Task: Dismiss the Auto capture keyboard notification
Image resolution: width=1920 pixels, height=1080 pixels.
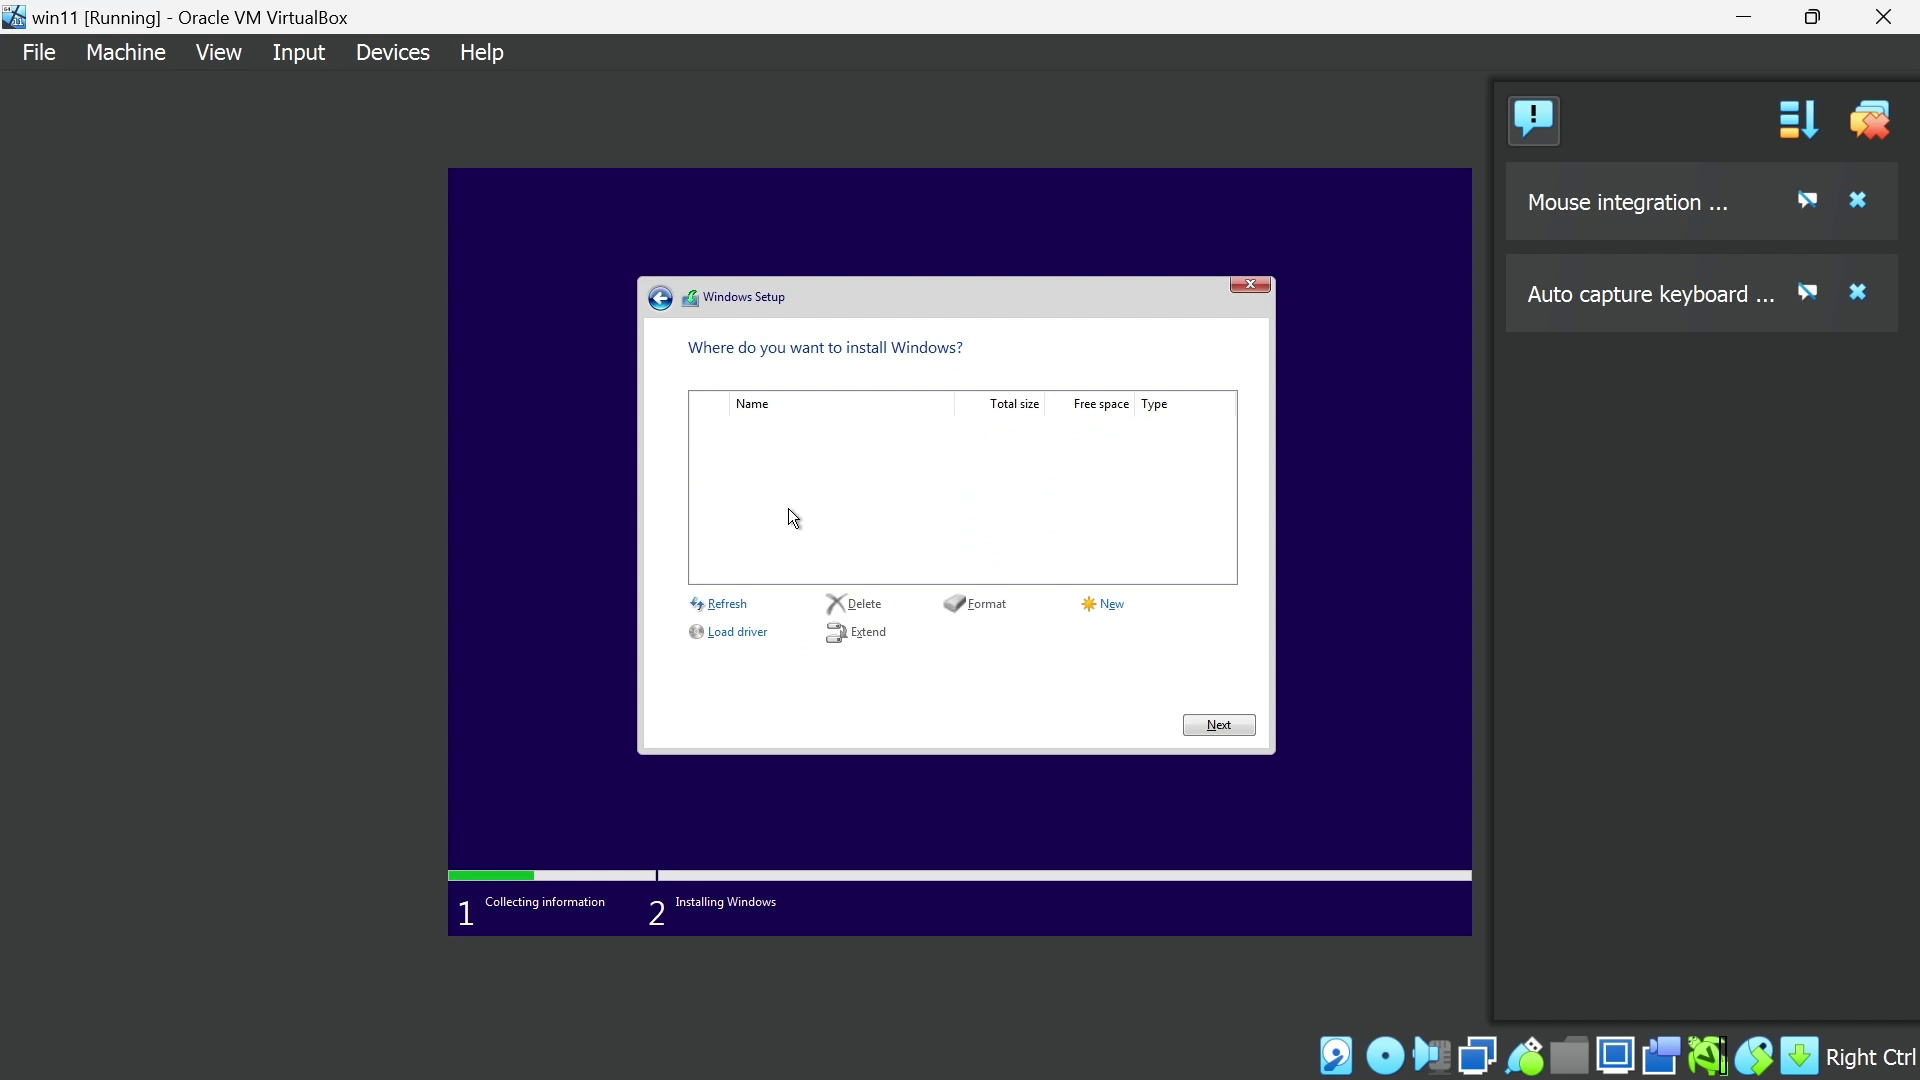Action: click(1858, 293)
